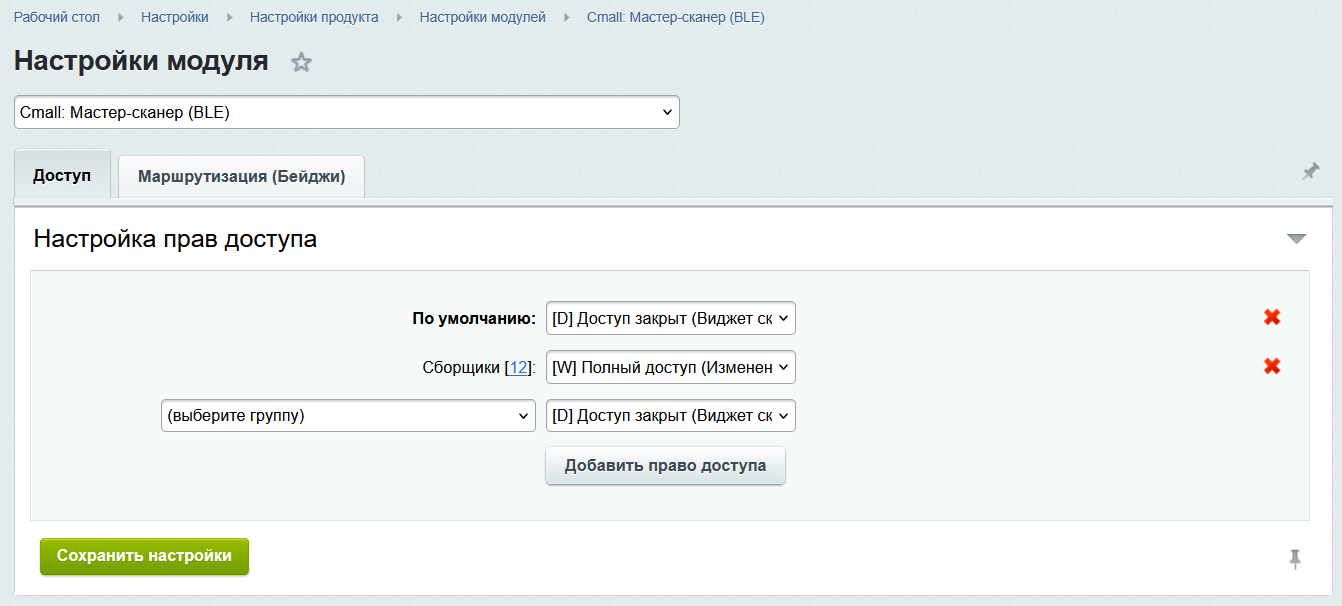The width and height of the screenshot is (1342, 606).
Task: Switch to the Доступ tab
Action: [x=62, y=176]
